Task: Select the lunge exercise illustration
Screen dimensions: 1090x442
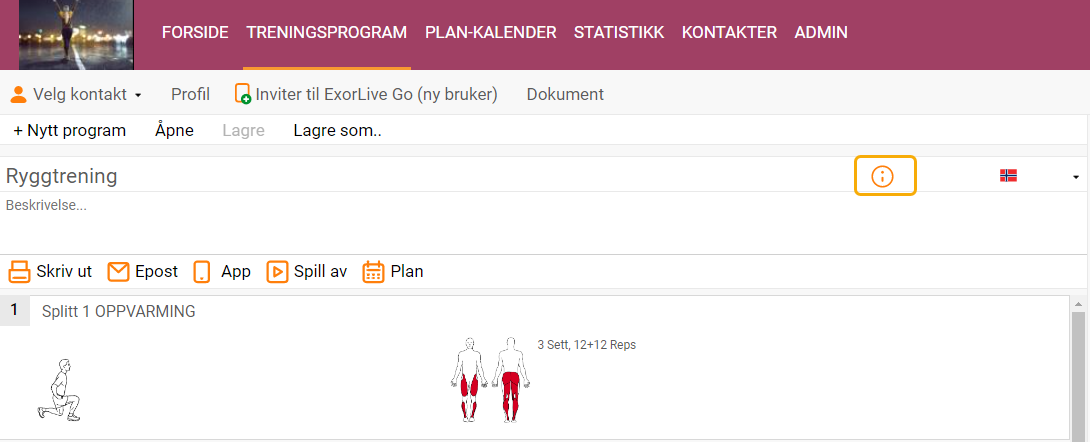Action: tap(59, 390)
